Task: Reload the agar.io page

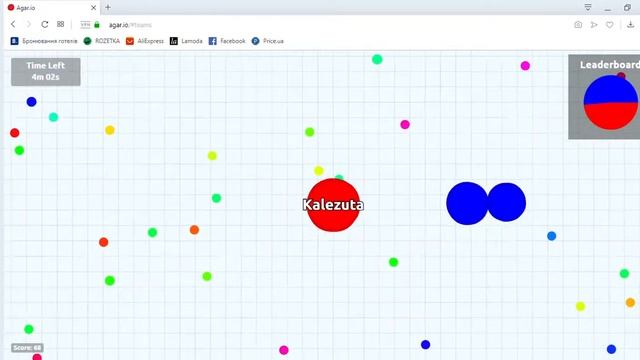Action: point(44,24)
